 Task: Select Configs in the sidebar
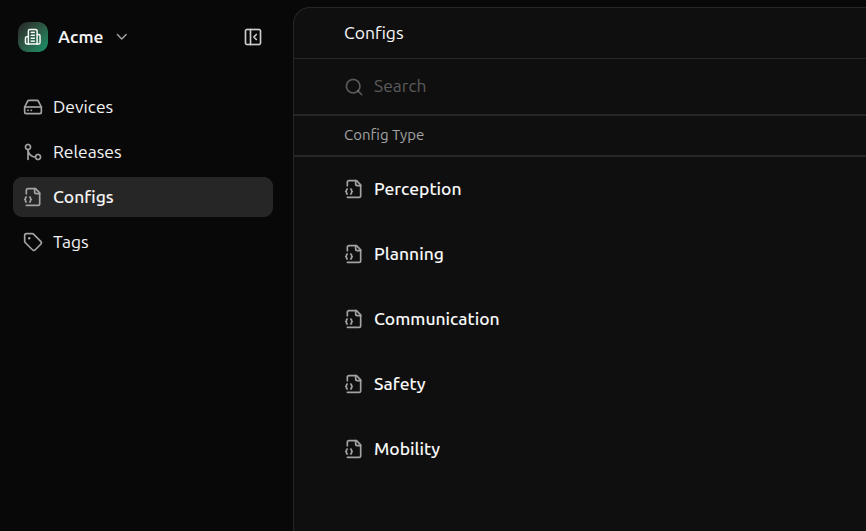point(83,197)
